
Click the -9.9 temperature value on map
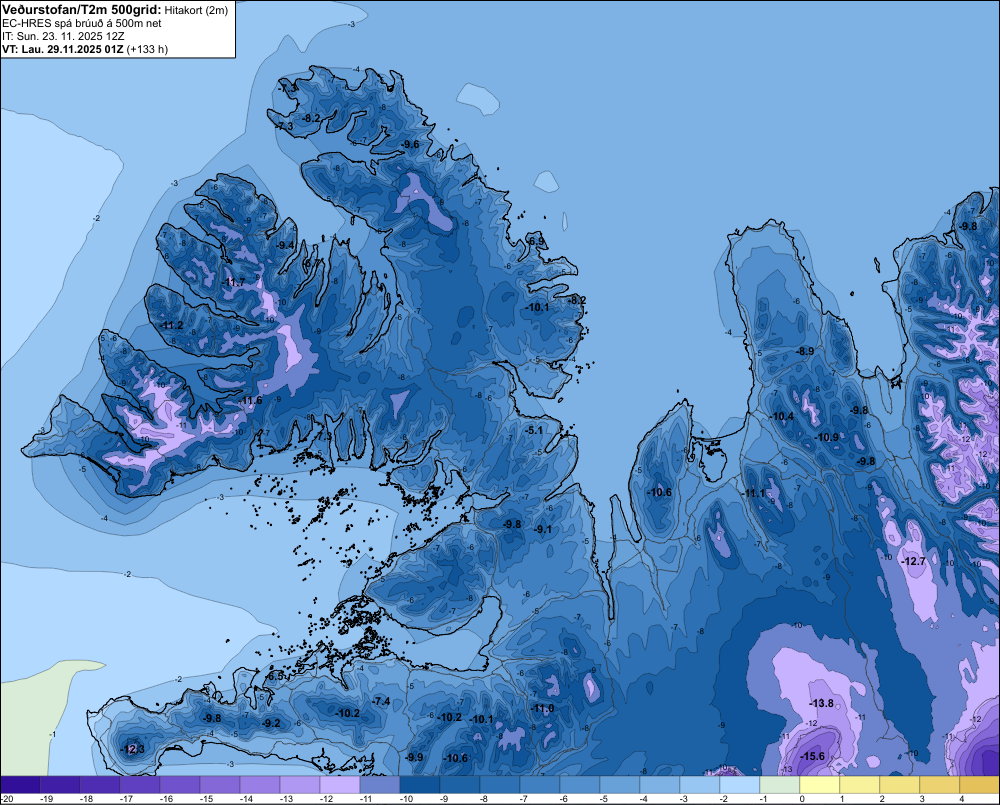[413, 757]
